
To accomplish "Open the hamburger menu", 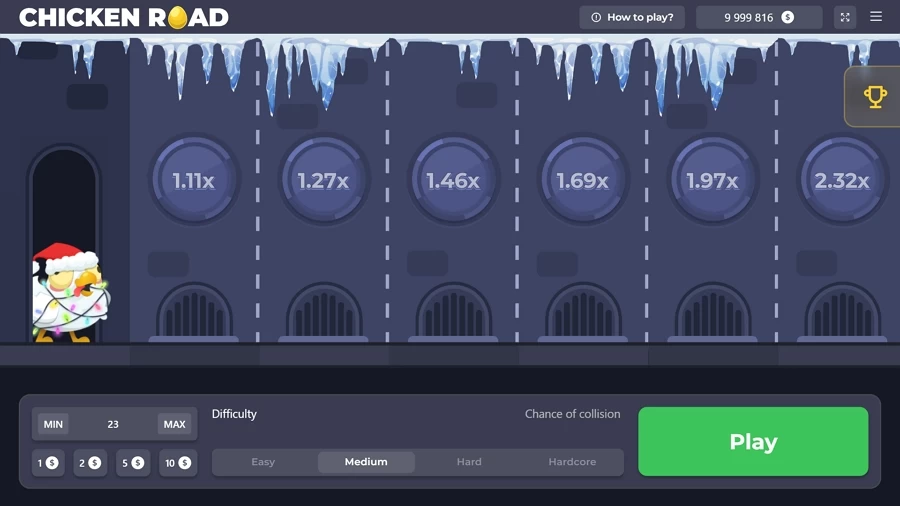I will click(x=876, y=17).
